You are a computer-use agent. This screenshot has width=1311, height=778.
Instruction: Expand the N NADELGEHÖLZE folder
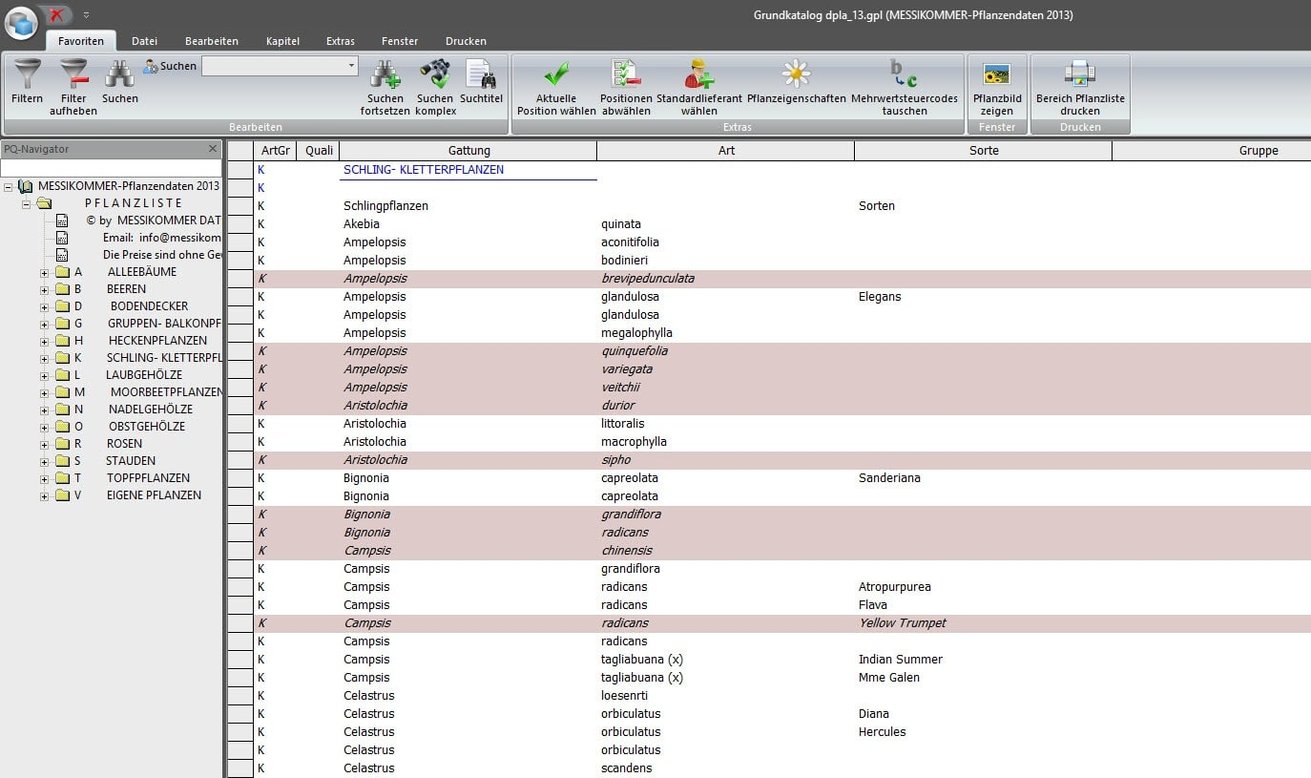pos(44,410)
